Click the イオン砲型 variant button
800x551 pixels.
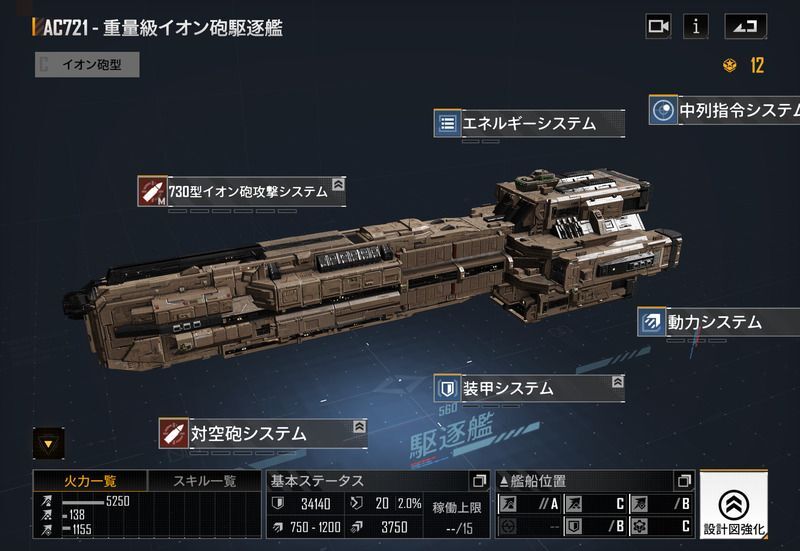87,65
